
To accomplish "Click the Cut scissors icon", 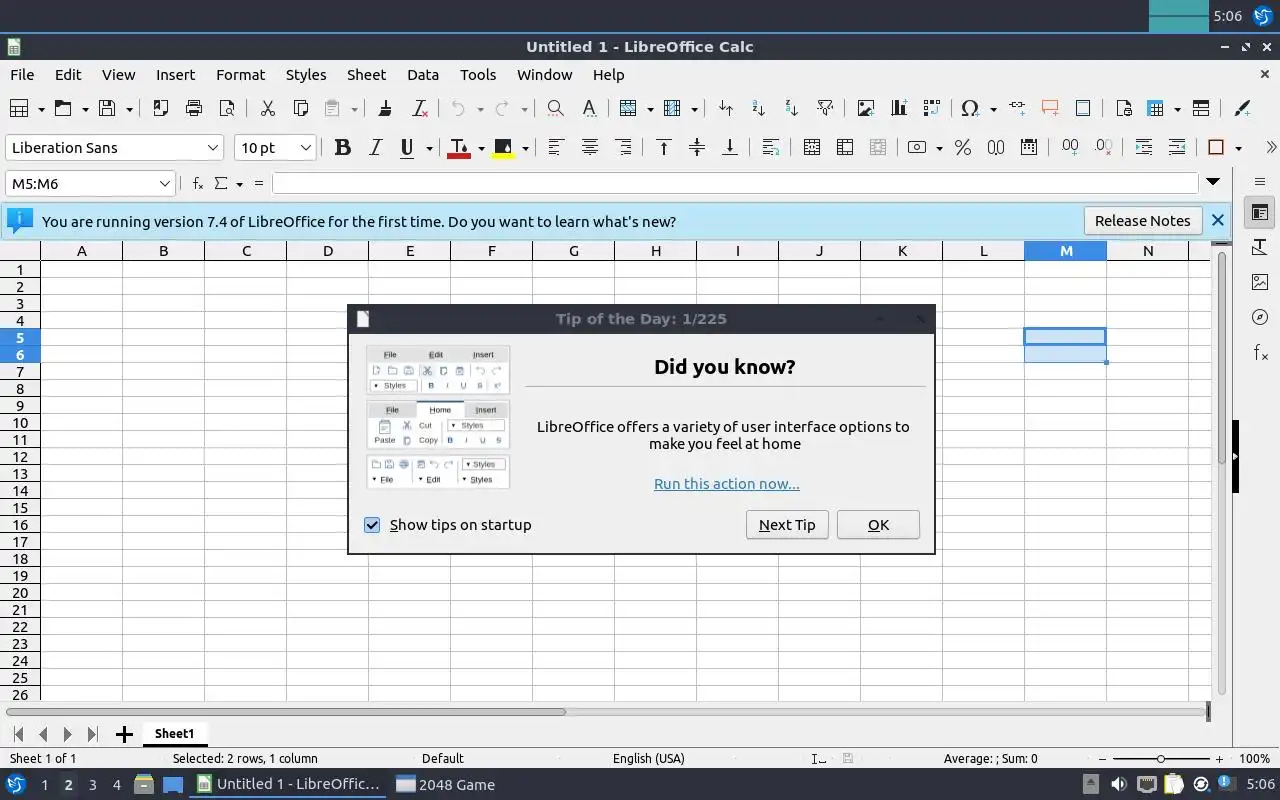I will pos(267,108).
